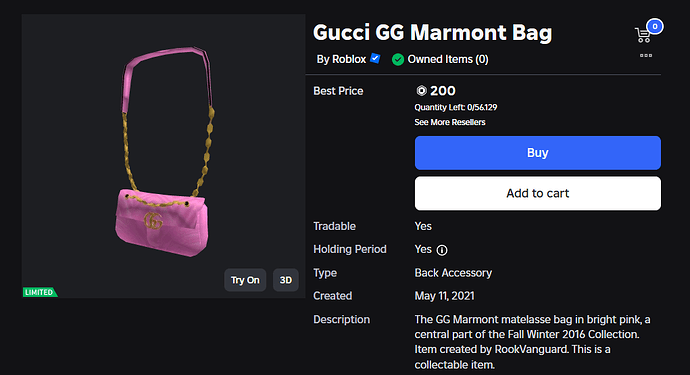
Task: Click the pink Gucci bag preview image
Action: click(x=165, y=152)
